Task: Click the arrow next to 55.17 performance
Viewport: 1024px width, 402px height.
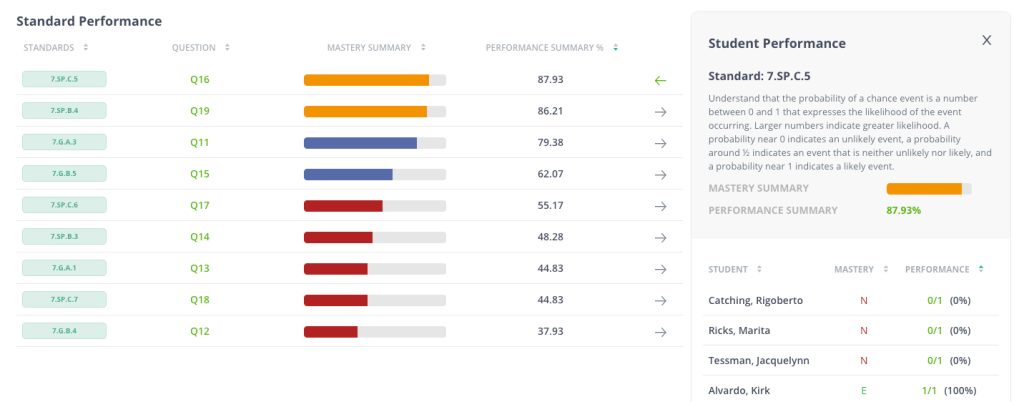Action: coord(660,206)
